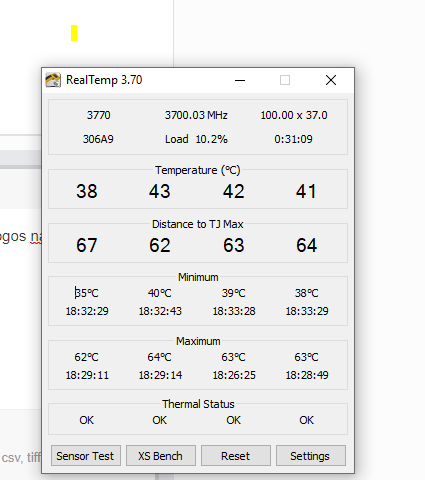Open the XS Bench benchmark
Image resolution: width=425 pixels, height=480 pixels.
161,456
